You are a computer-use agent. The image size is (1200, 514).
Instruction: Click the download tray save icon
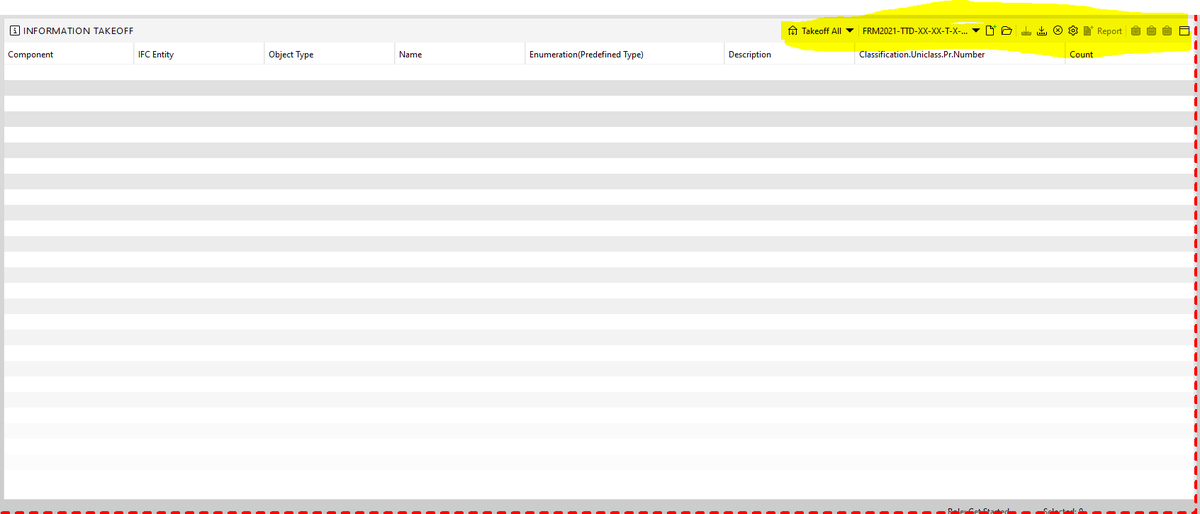(x=1042, y=31)
